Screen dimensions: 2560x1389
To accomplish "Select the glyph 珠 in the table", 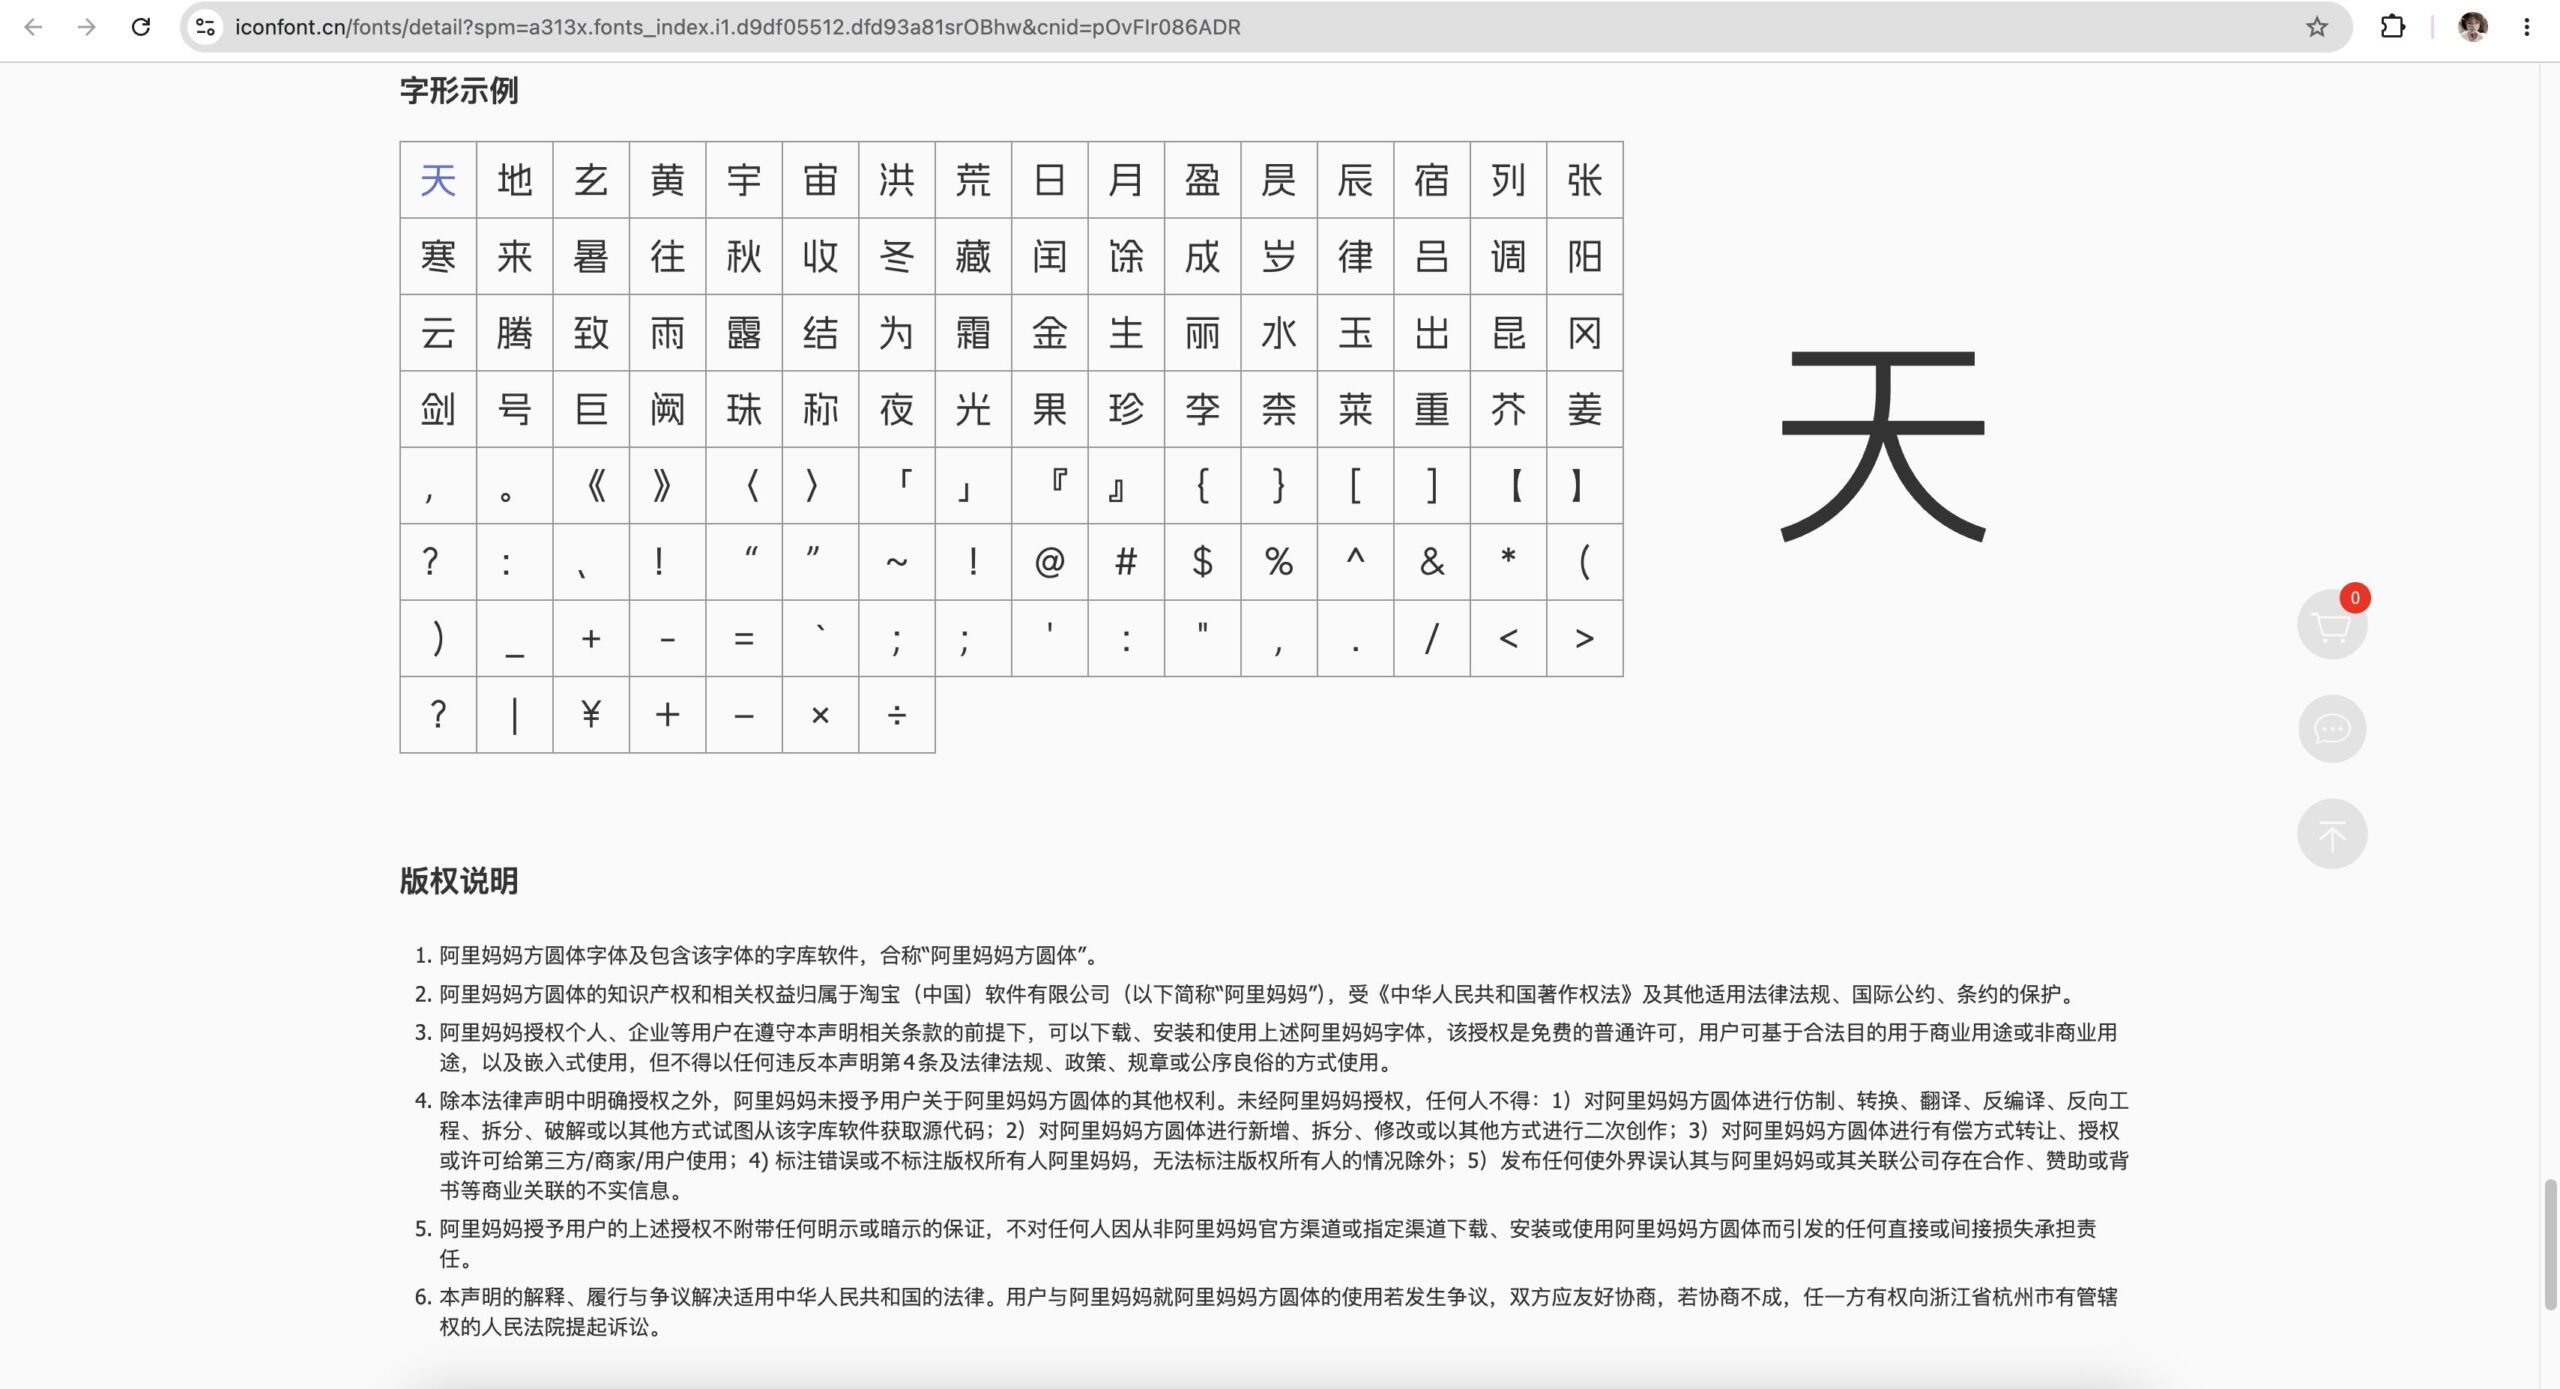I will (x=744, y=409).
